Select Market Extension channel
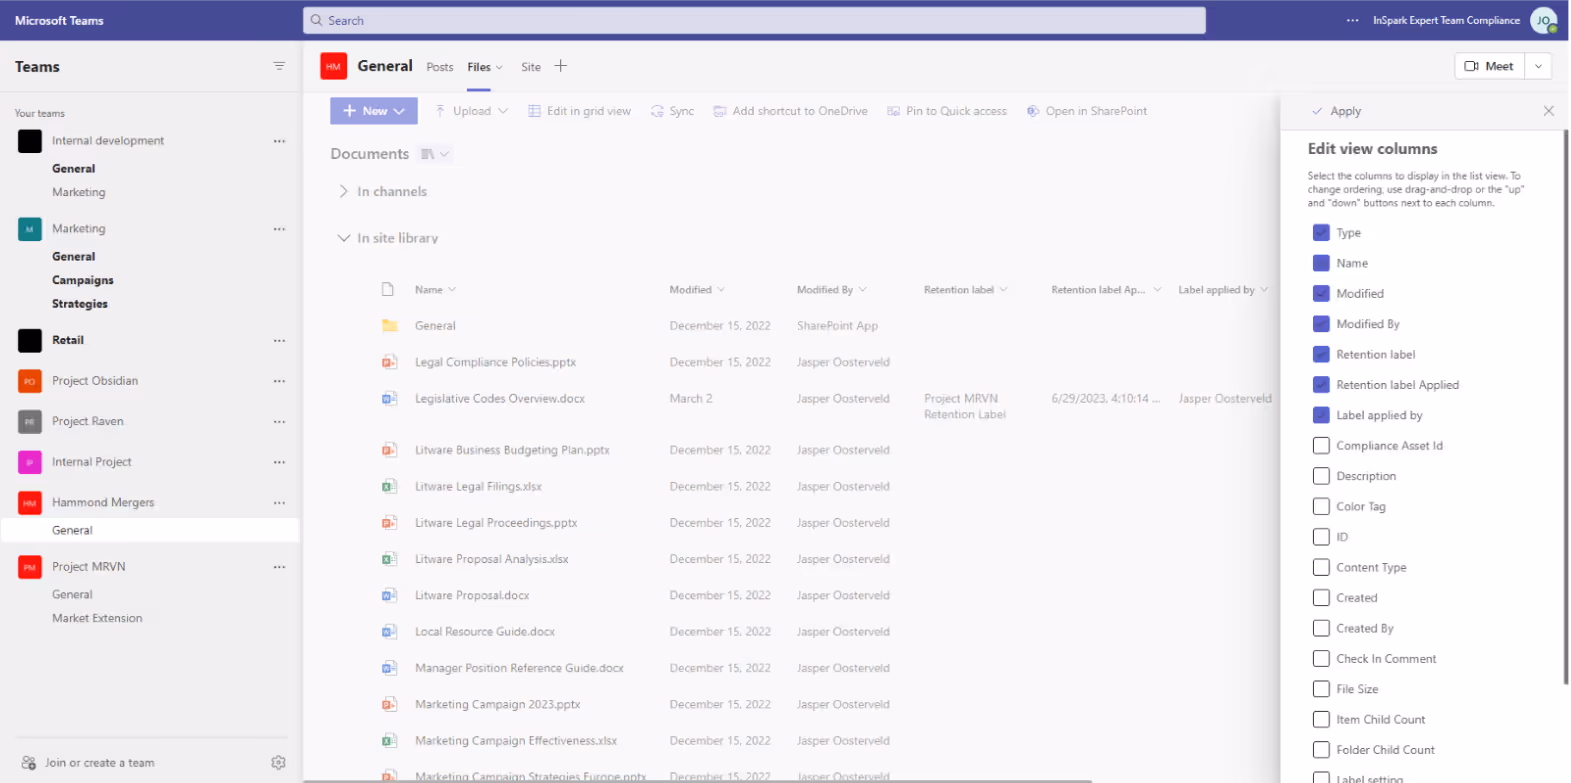This screenshot has width=1571, height=783. 97,619
